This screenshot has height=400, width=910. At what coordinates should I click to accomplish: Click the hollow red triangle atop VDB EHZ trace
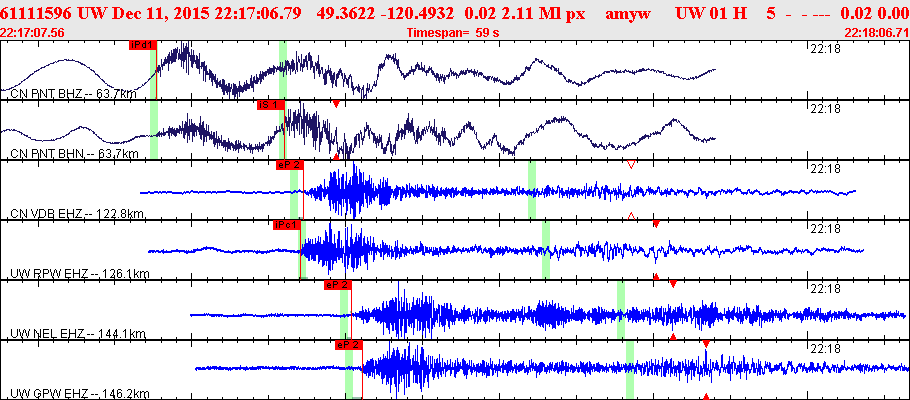click(x=632, y=165)
